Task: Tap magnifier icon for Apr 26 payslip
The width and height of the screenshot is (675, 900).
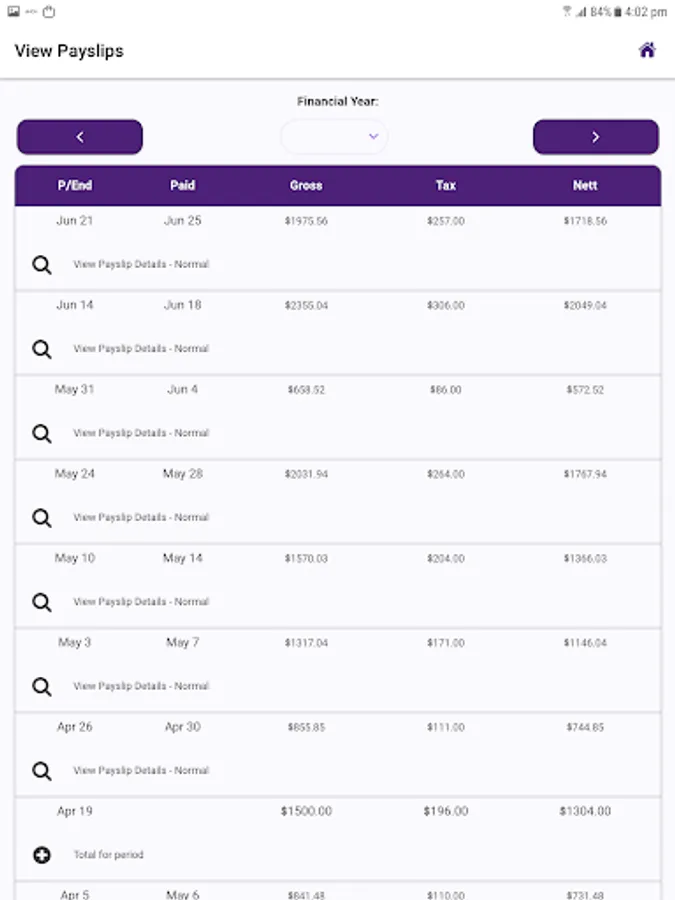Action: pyautogui.click(x=42, y=770)
